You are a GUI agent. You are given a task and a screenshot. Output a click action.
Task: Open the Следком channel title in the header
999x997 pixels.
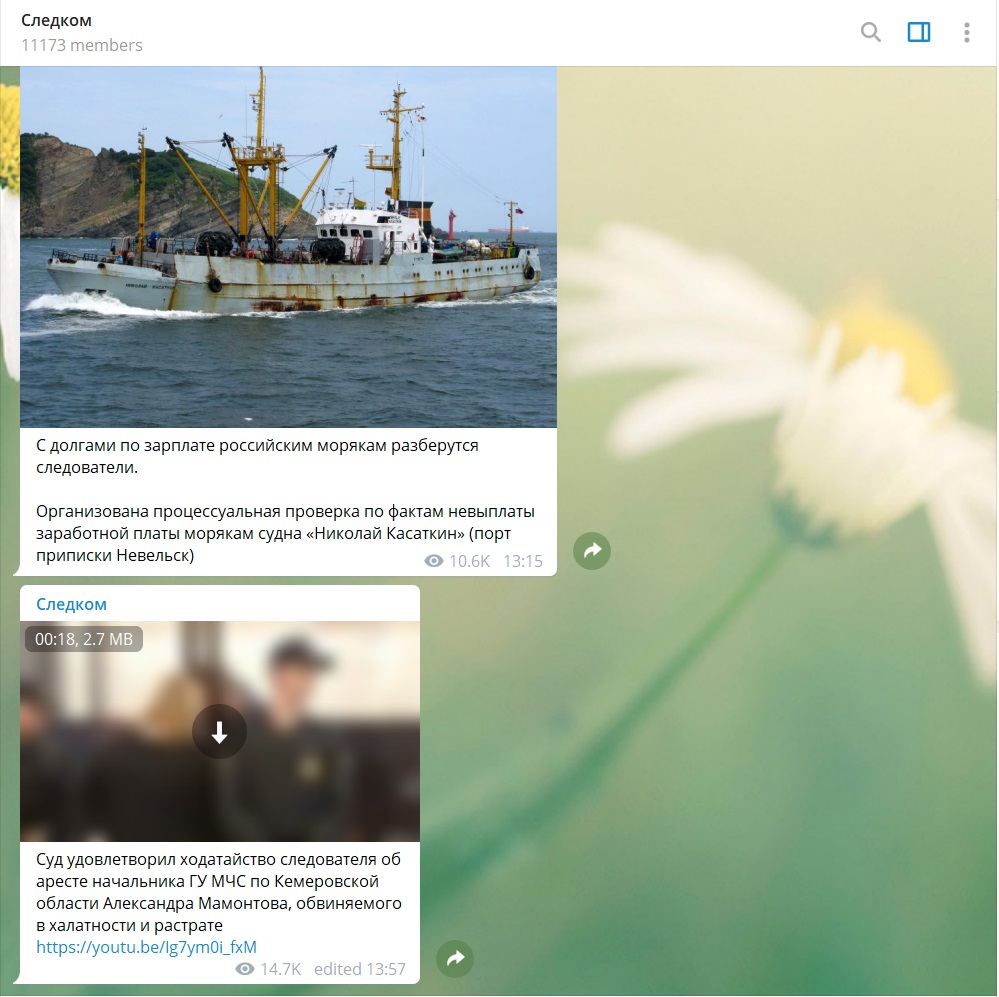(56, 20)
